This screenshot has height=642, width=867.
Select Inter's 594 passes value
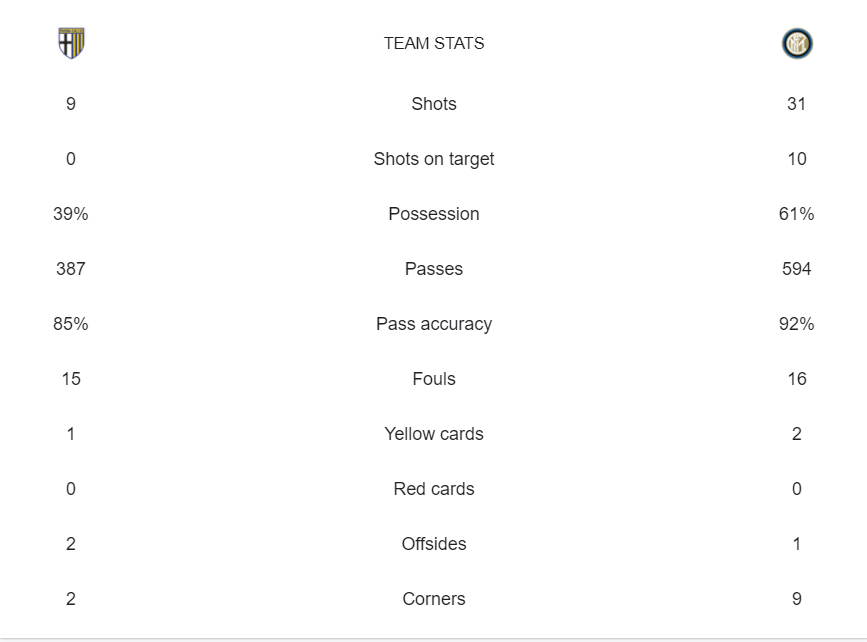[797, 269]
